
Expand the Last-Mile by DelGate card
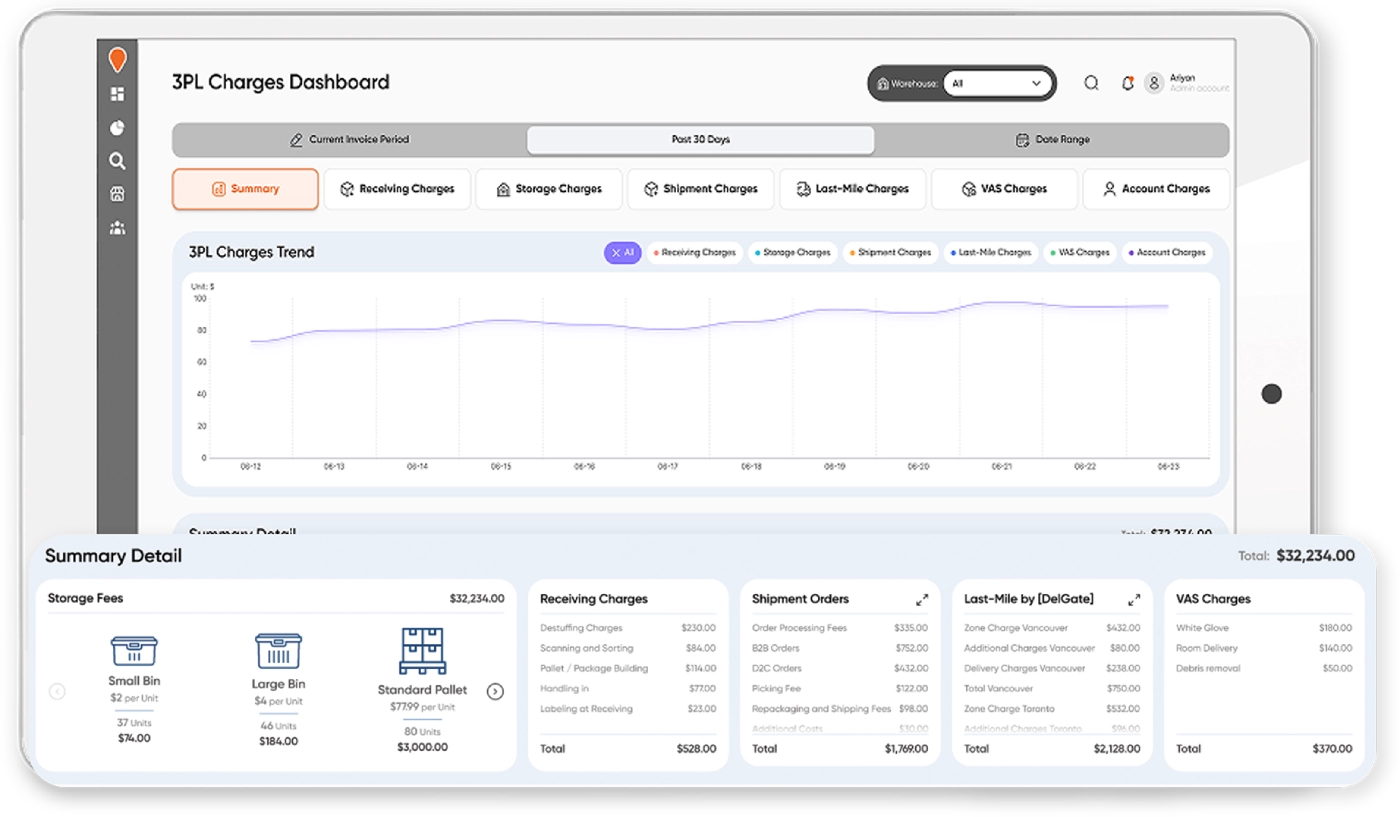click(1133, 599)
